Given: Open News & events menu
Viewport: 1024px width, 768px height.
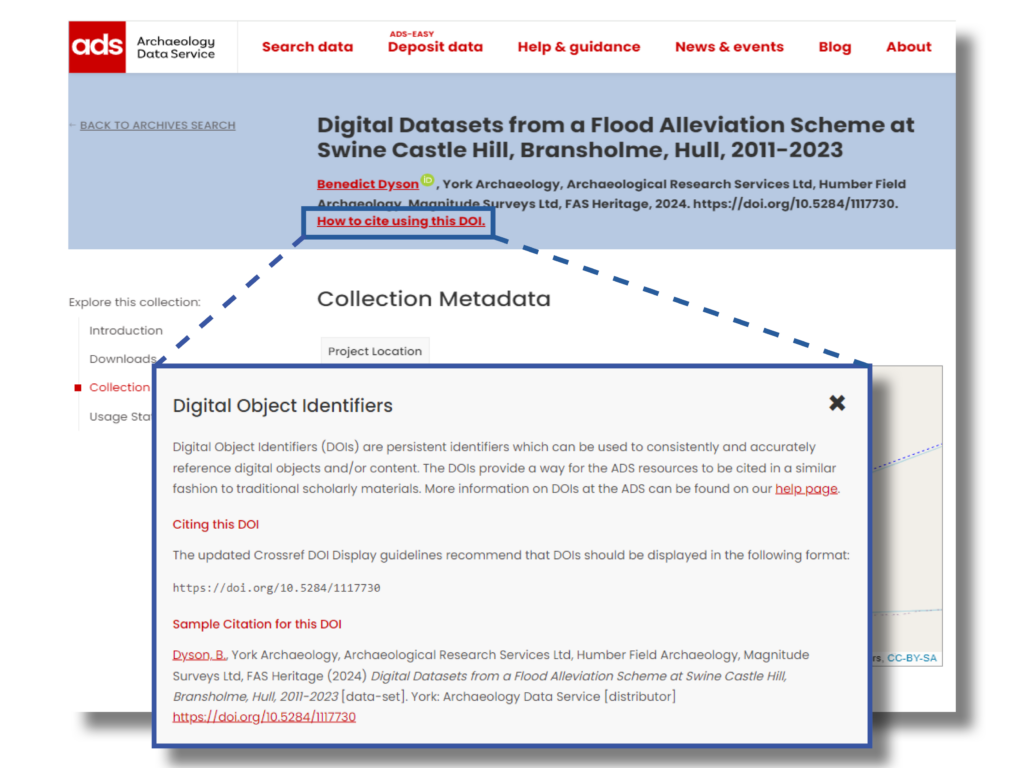Looking at the screenshot, I should coord(729,47).
